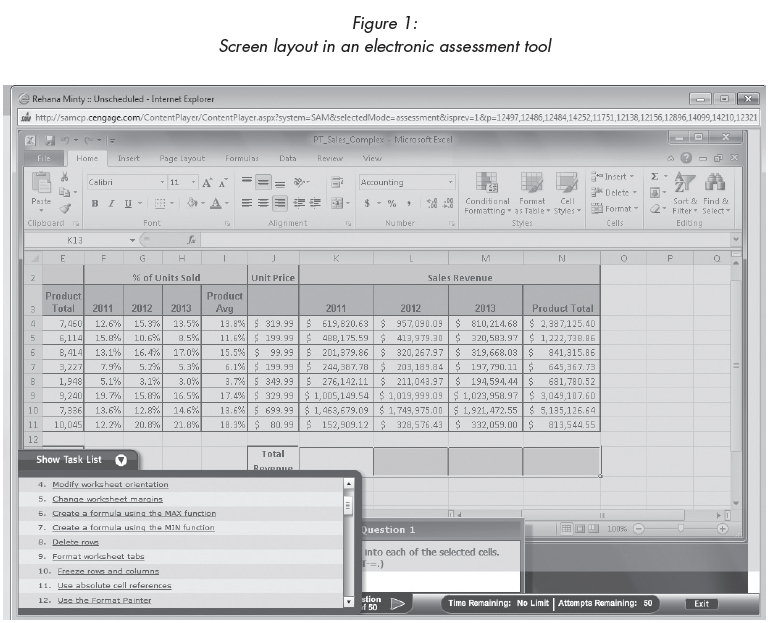Click the Sort & Filter icon
775x623 pixels.
(685, 191)
